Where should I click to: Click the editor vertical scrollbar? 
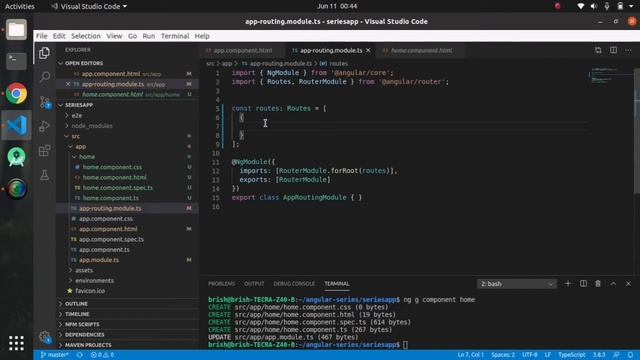click(637, 131)
